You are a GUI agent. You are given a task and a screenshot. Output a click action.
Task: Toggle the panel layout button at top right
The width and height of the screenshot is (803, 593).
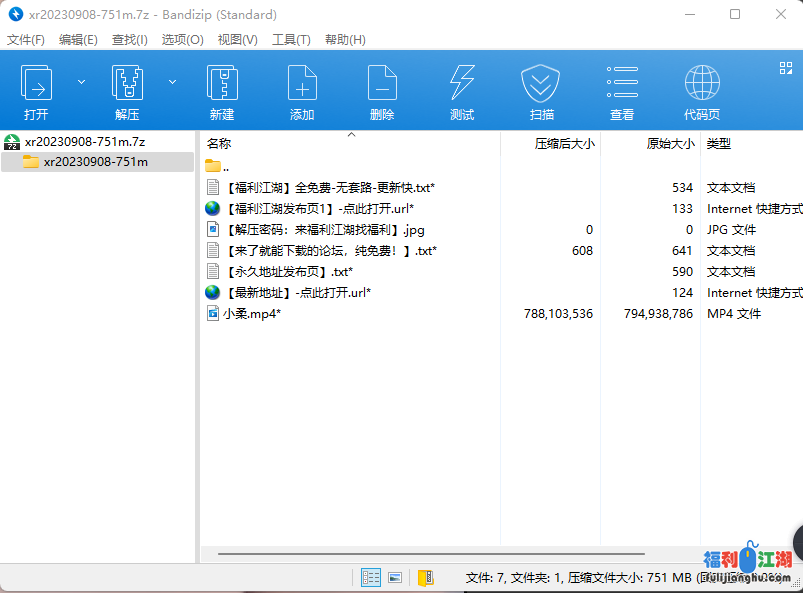click(784, 68)
